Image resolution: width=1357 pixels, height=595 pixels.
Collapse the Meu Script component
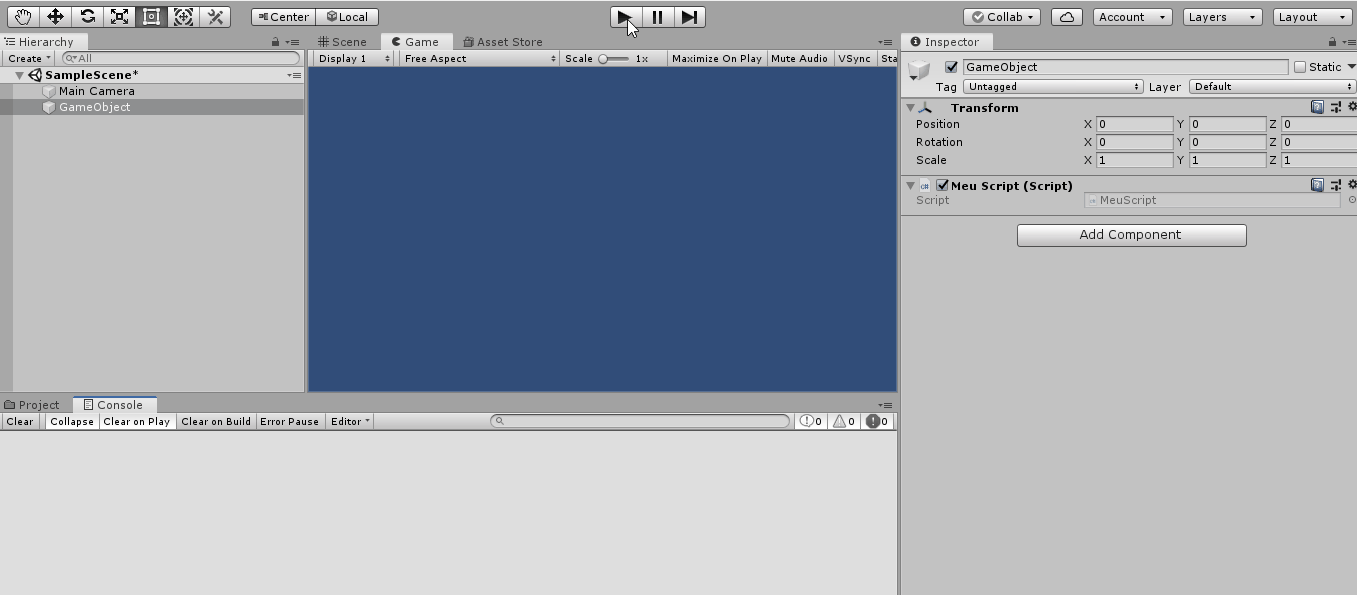click(910, 185)
